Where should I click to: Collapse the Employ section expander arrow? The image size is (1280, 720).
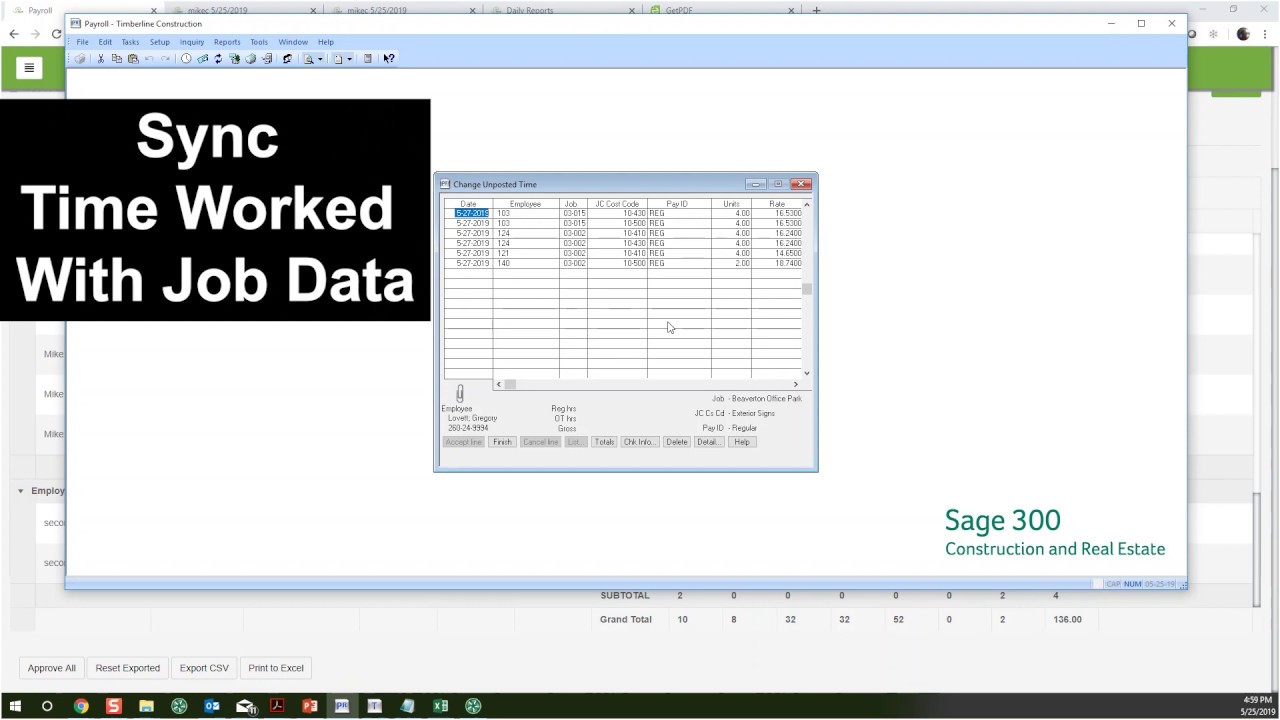[x=21, y=491]
